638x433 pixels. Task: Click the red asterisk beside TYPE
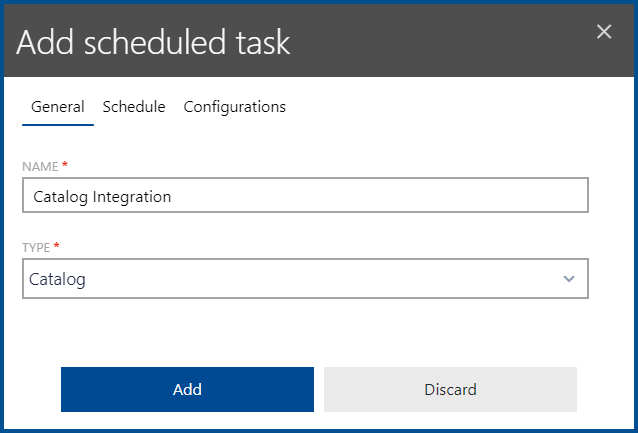[x=58, y=246]
